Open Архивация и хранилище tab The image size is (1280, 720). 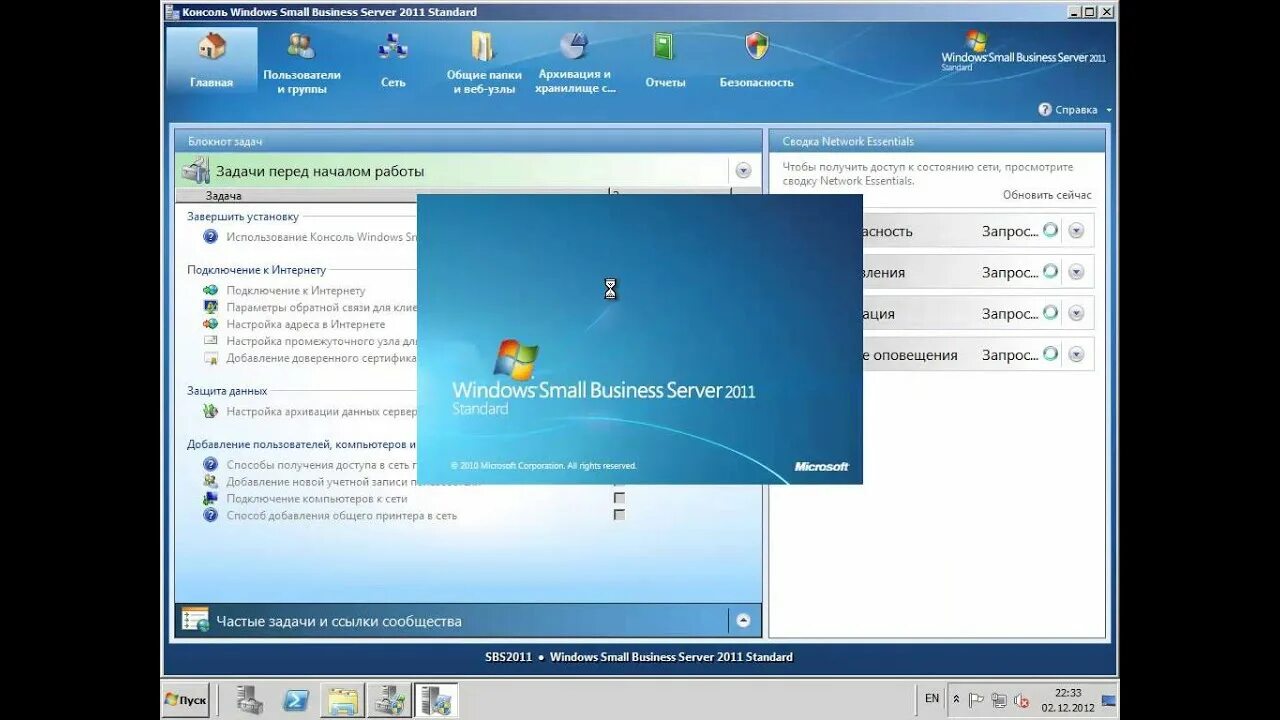[x=575, y=62]
